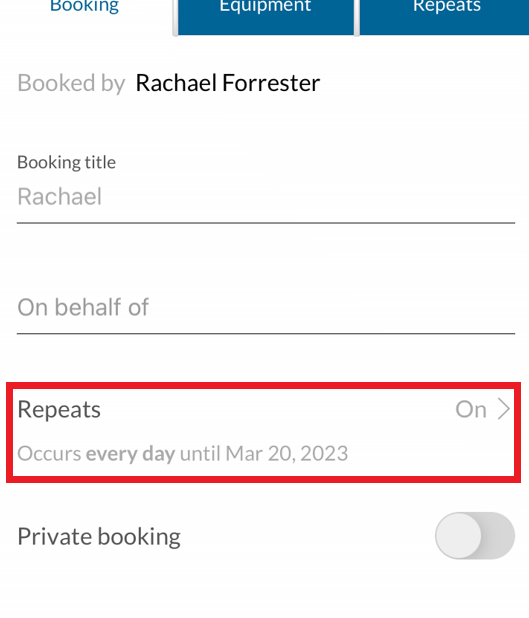529x618 pixels.
Task: Click the bold 'every day' text
Action: (x=130, y=454)
